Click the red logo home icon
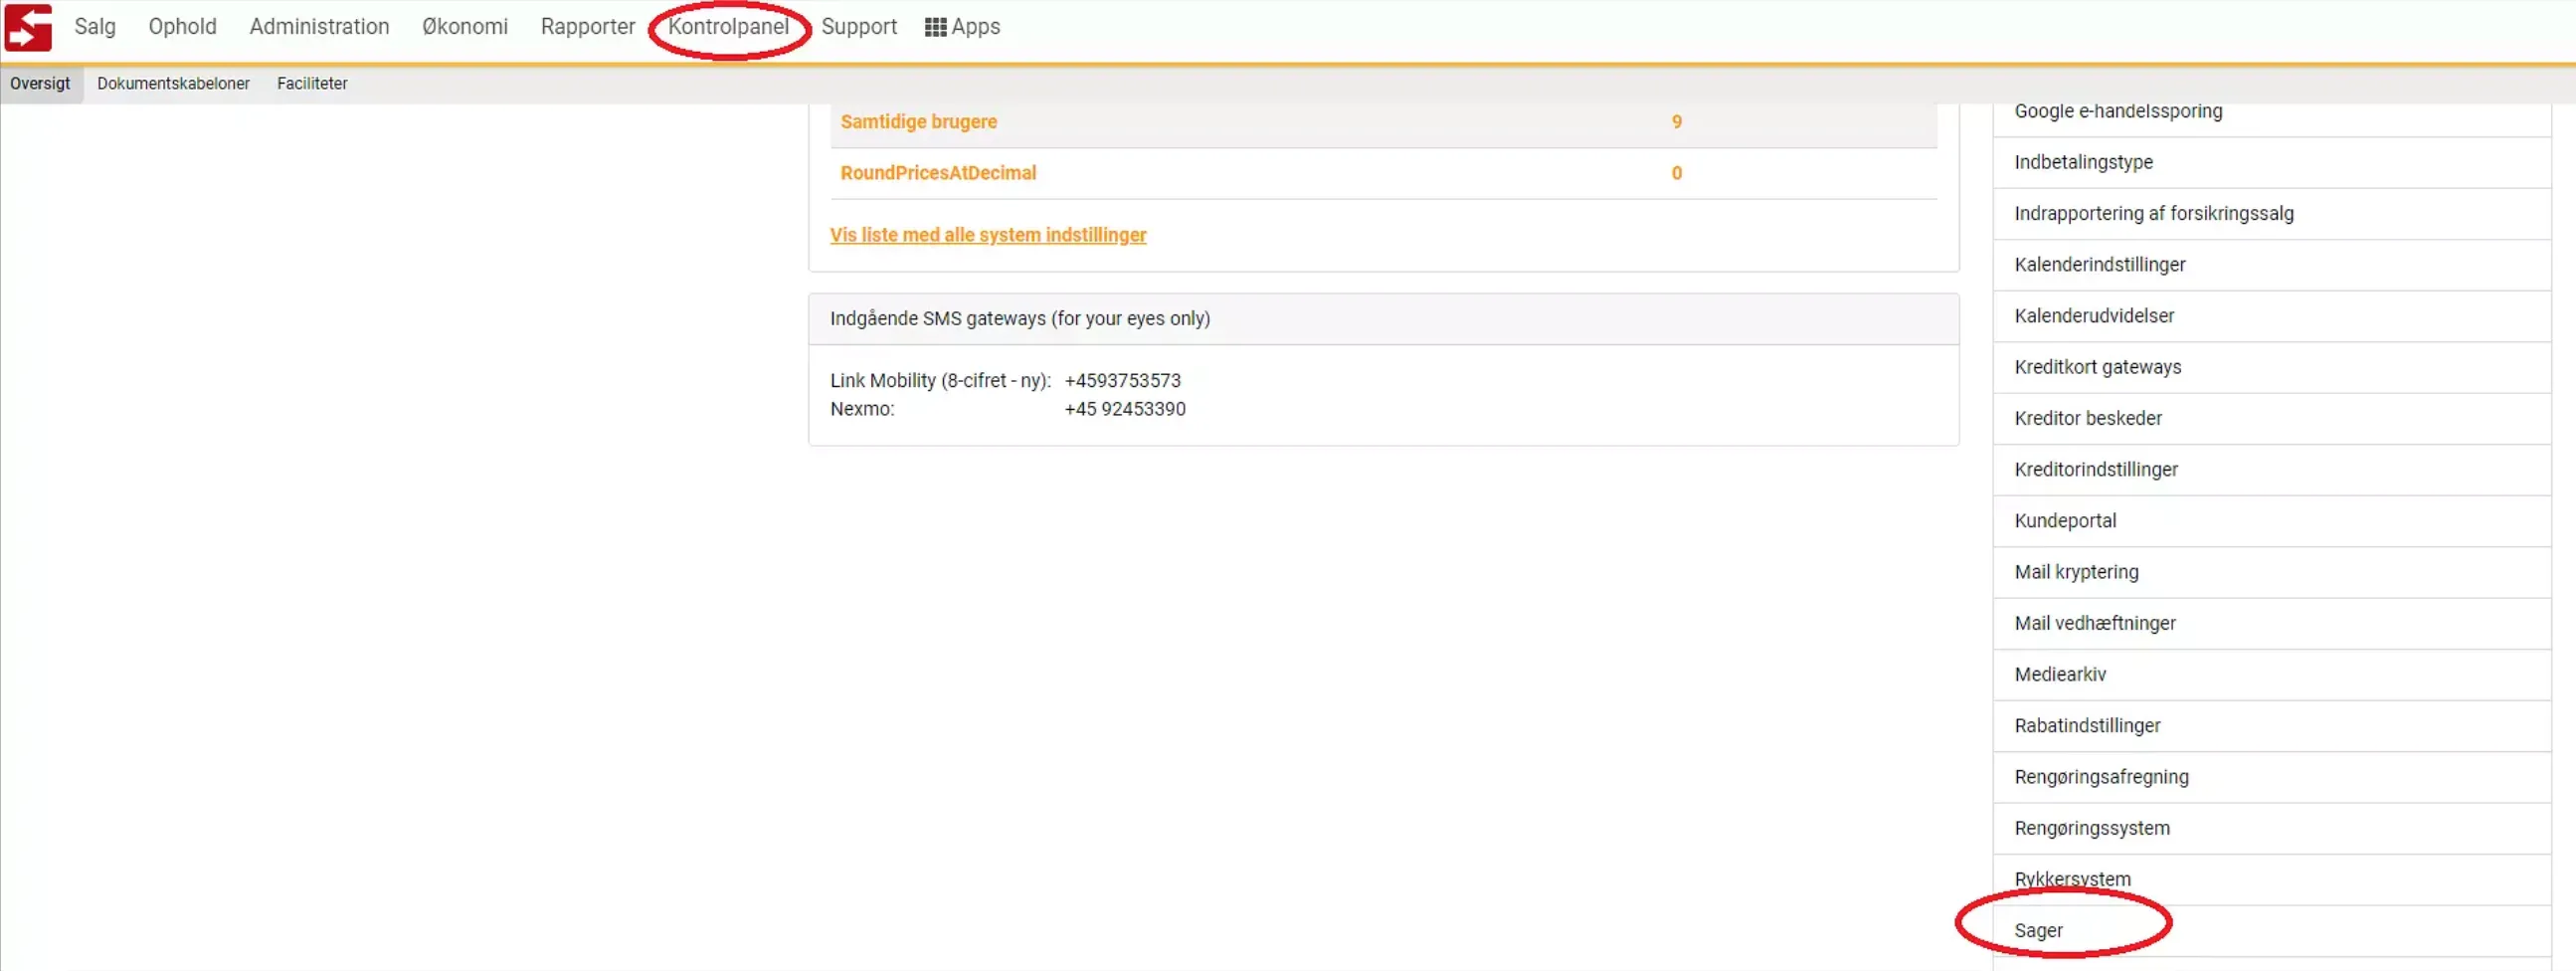This screenshot has height=971, width=2576. (x=28, y=27)
